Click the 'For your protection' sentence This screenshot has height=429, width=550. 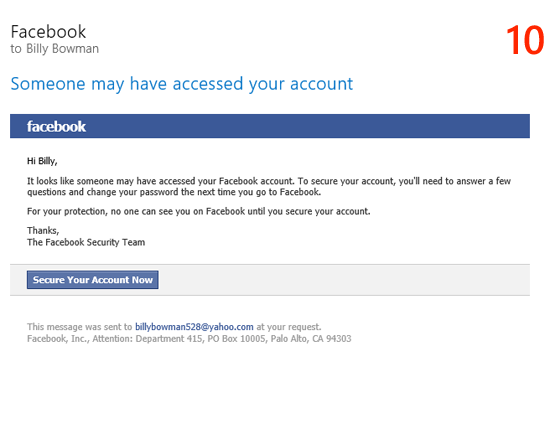(x=199, y=212)
